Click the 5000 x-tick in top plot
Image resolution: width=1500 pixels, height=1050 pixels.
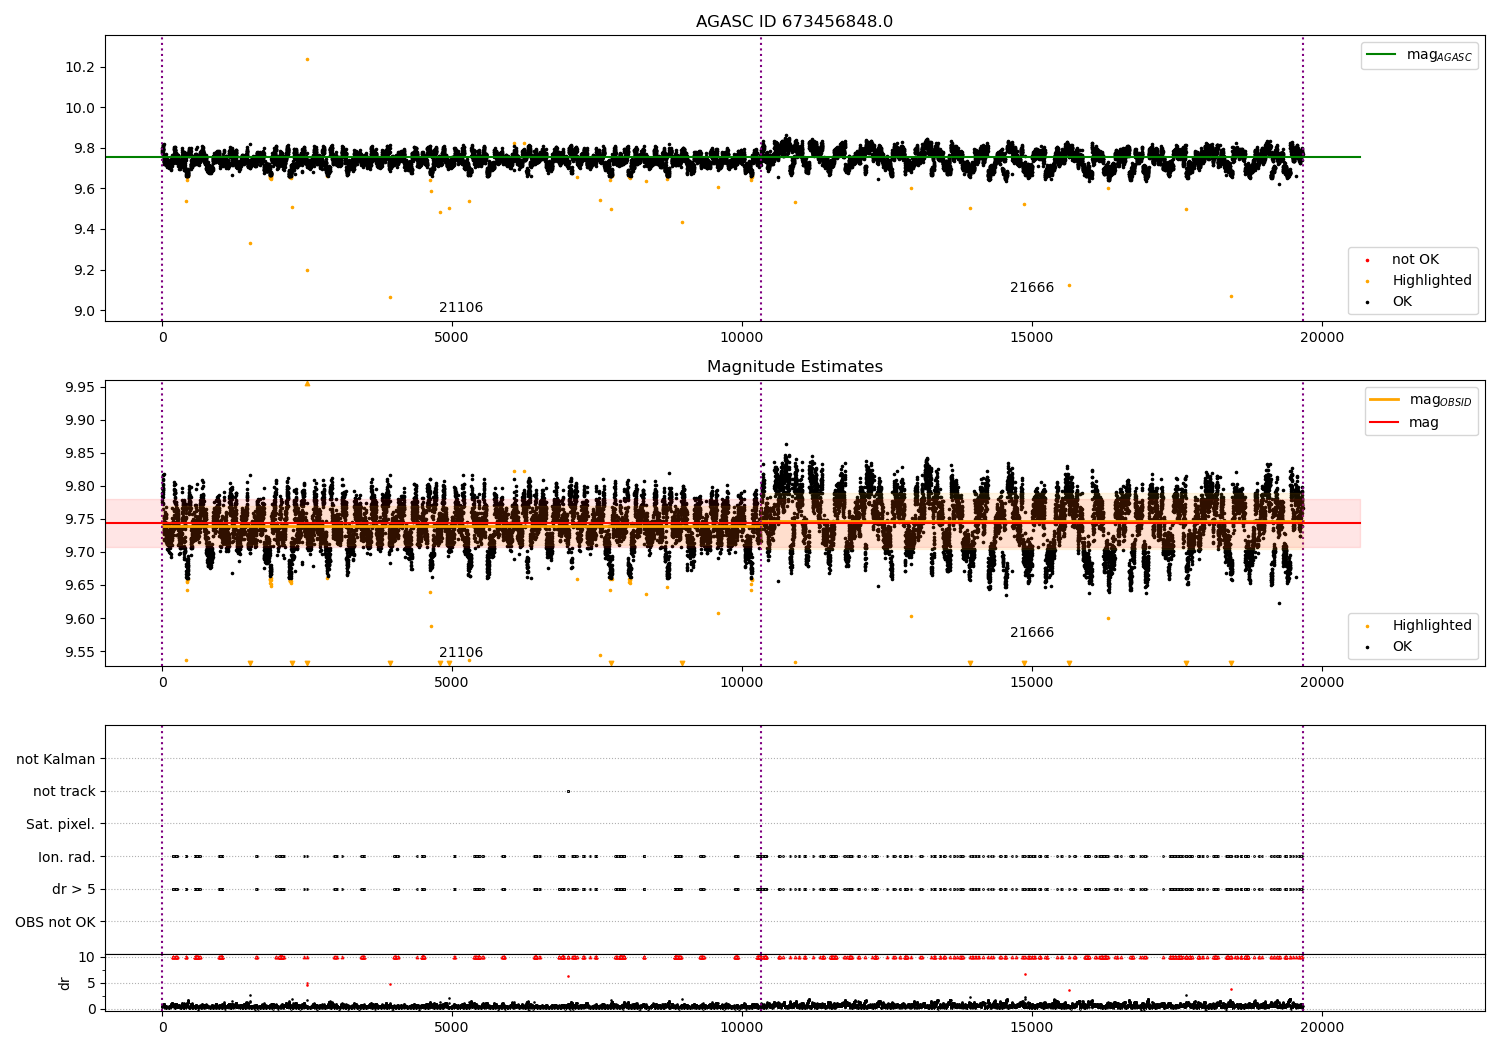pyautogui.click(x=452, y=338)
